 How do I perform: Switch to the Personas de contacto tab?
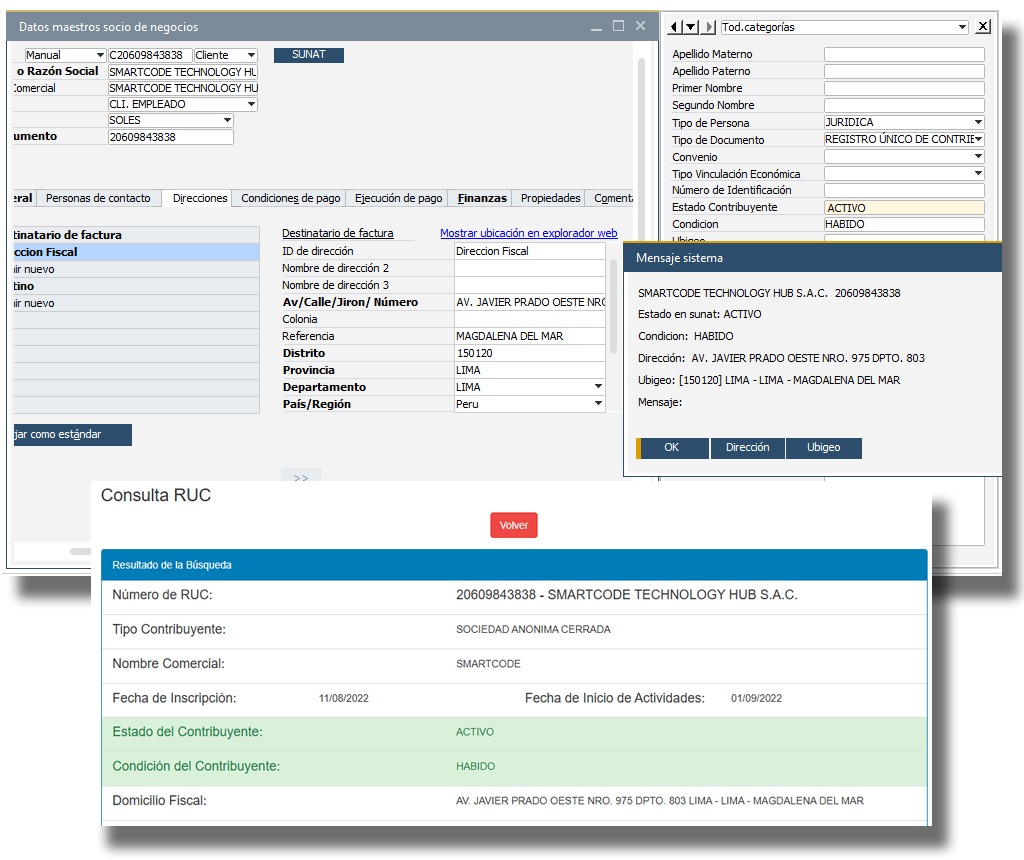pos(98,198)
